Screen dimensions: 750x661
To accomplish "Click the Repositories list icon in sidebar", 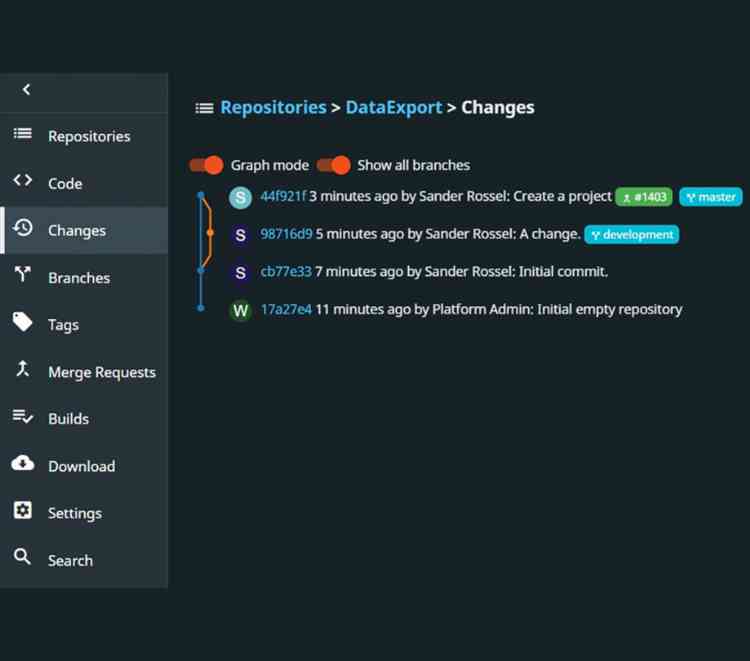I will [x=22, y=135].
